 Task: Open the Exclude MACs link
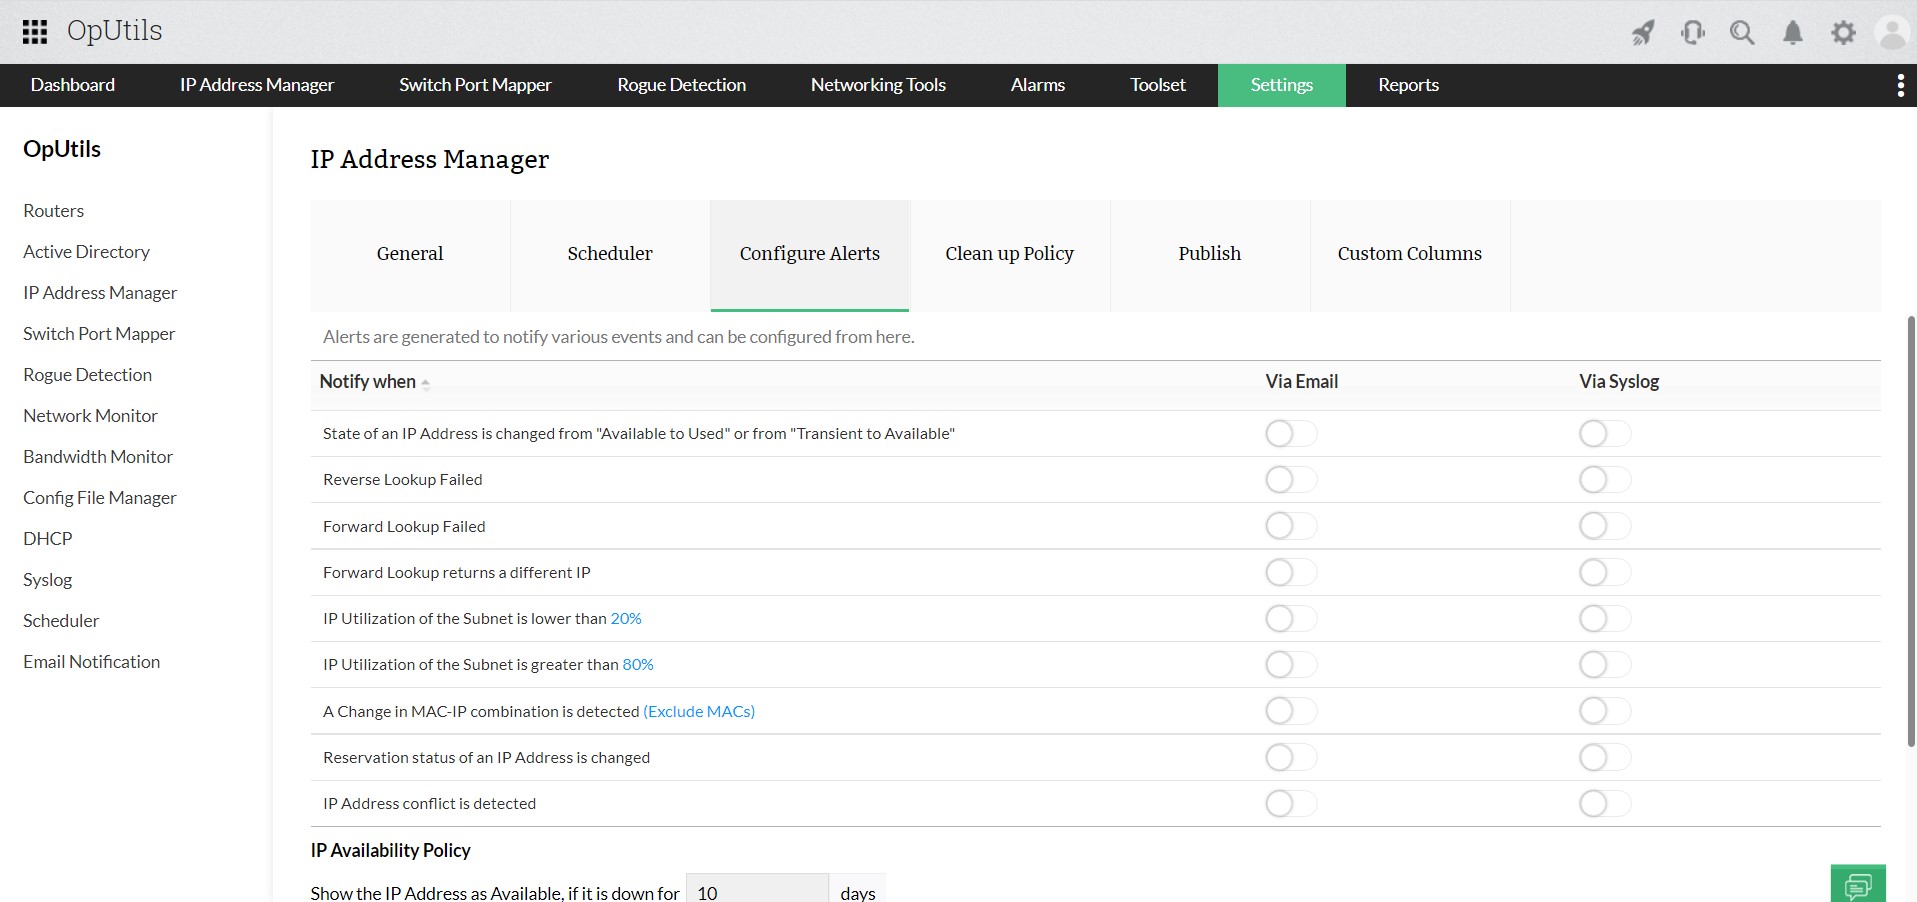tap(699, 711)
